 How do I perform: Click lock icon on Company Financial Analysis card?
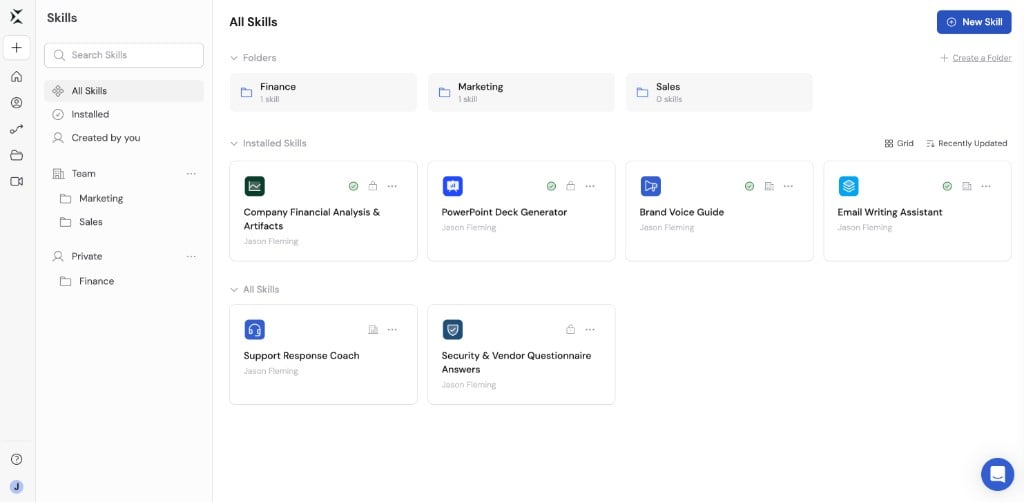(373, 186)
